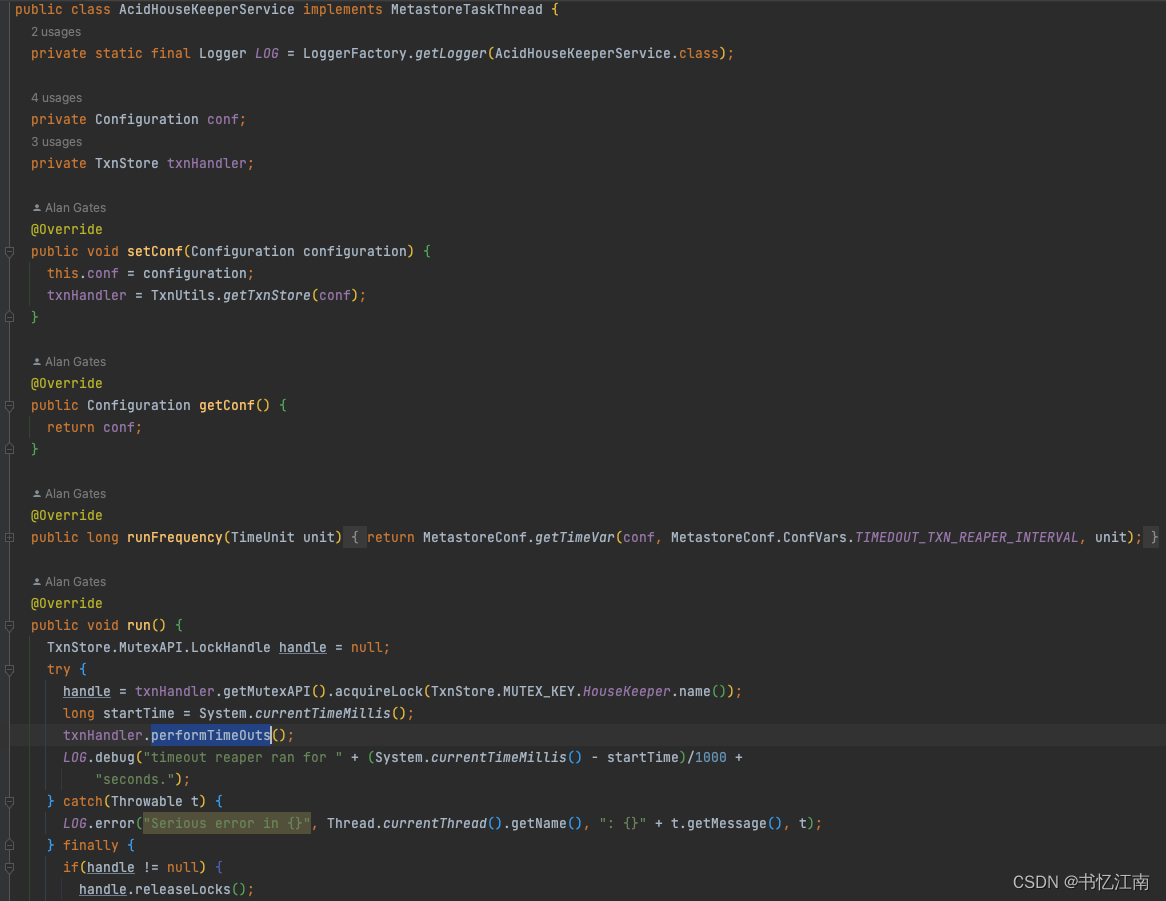The width and height of the screenshot is (1166, 901).
Task: Open '4 usages' hint above conf field
Action: (57, 98)
